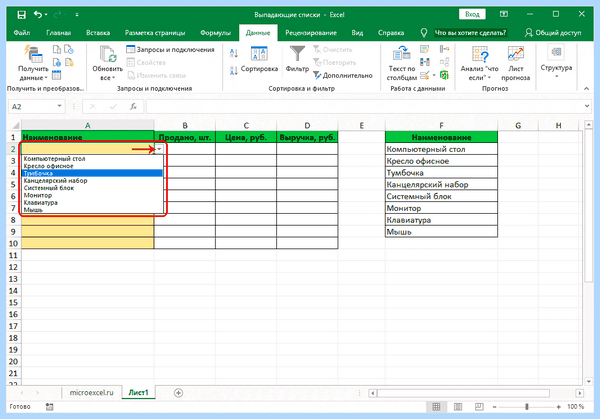Choose Кресло офисное from the dropdown list
Viewport: 600px width, 419px height.
pyautogui.click(x=93, y=166)
